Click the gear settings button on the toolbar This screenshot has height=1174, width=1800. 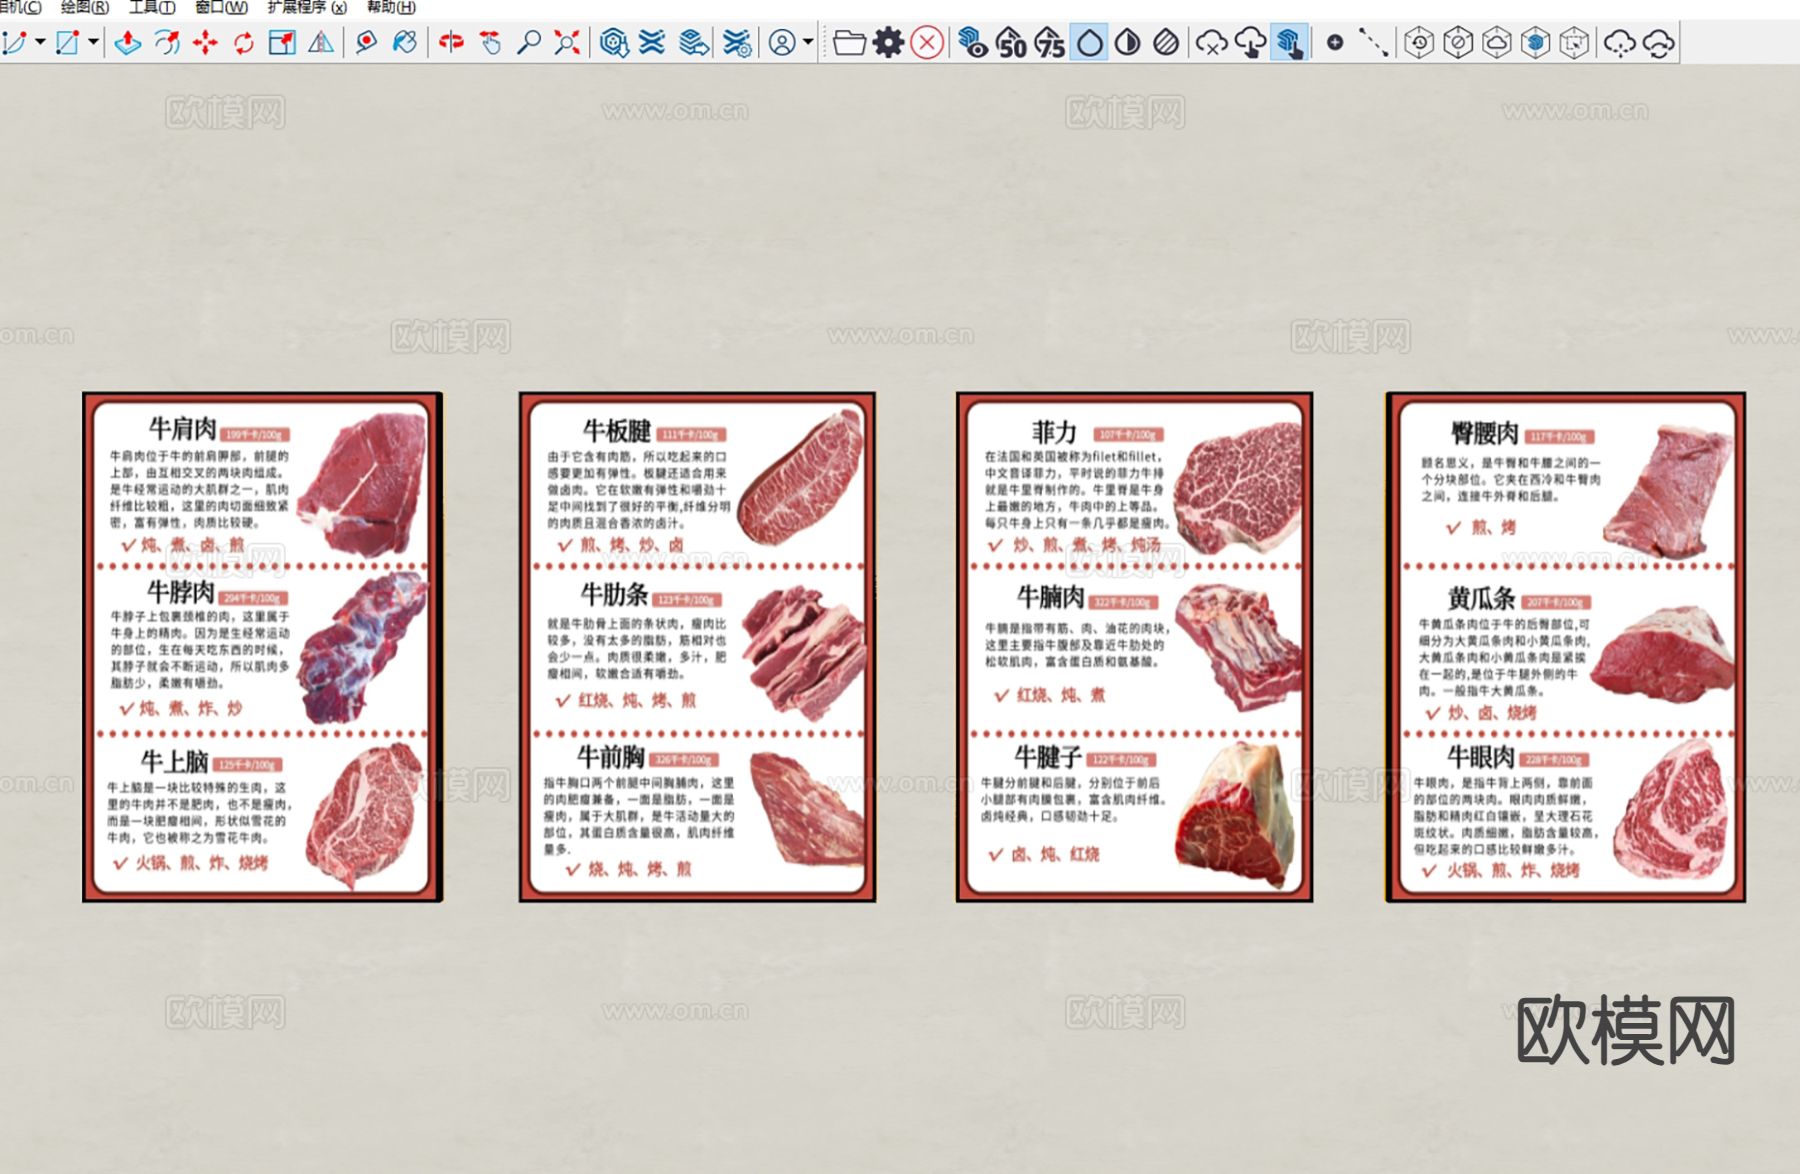coord(888,43)
